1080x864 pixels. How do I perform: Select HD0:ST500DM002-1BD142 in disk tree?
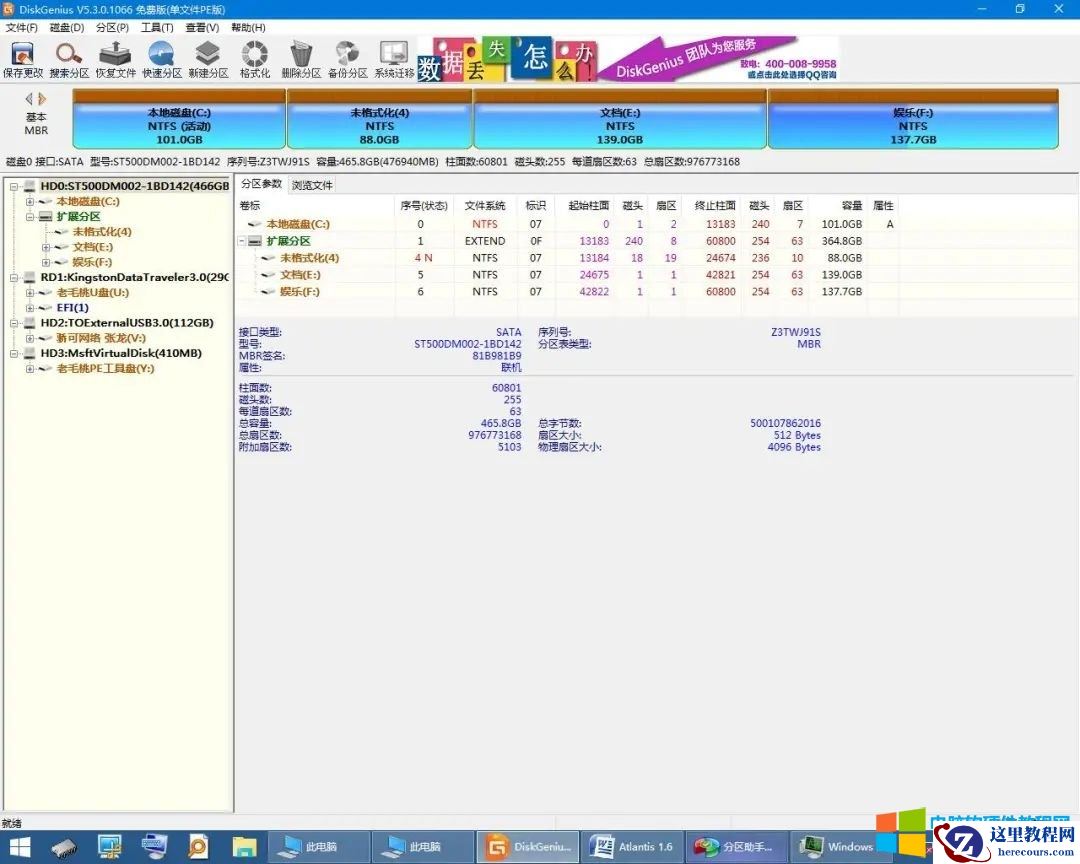pos(134,186)
